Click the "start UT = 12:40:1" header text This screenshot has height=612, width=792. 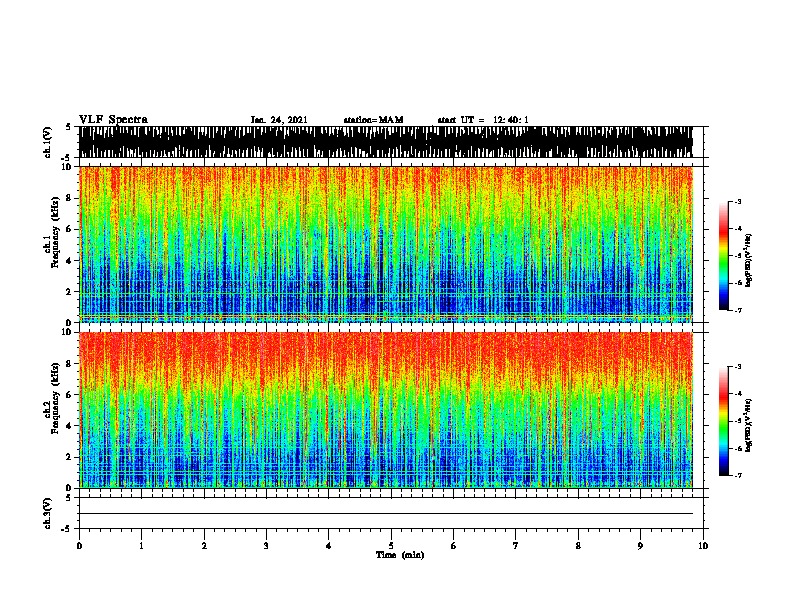[483, 120]
